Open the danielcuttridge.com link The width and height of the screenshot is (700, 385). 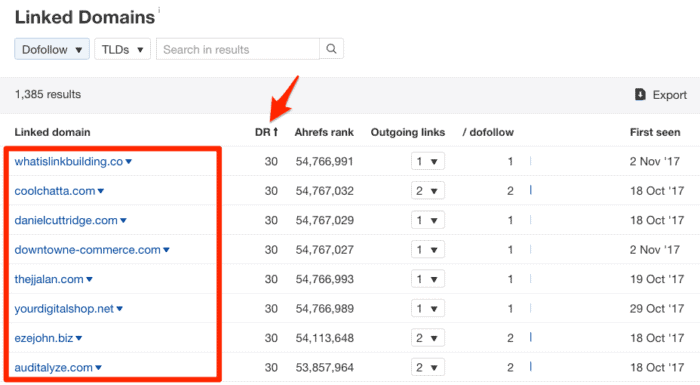coord(66,220)
